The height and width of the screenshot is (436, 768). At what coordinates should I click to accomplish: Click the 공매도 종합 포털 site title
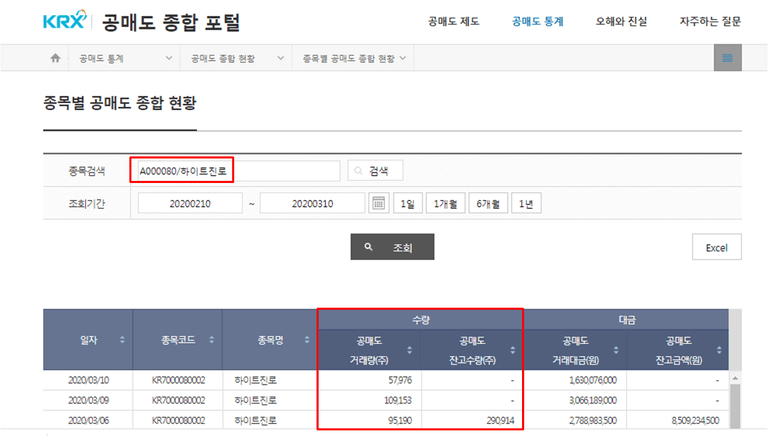click(171, 23)
